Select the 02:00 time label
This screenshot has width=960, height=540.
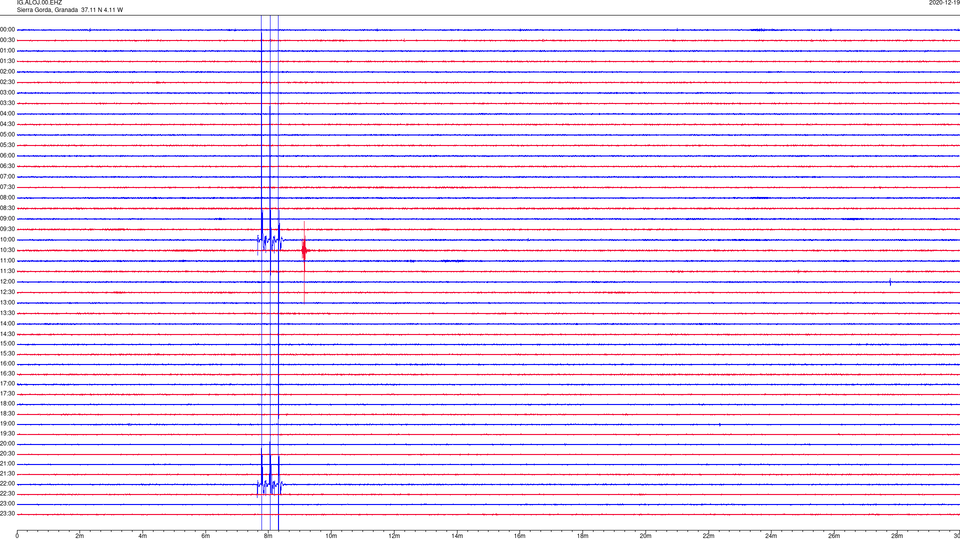coord(7,72)
